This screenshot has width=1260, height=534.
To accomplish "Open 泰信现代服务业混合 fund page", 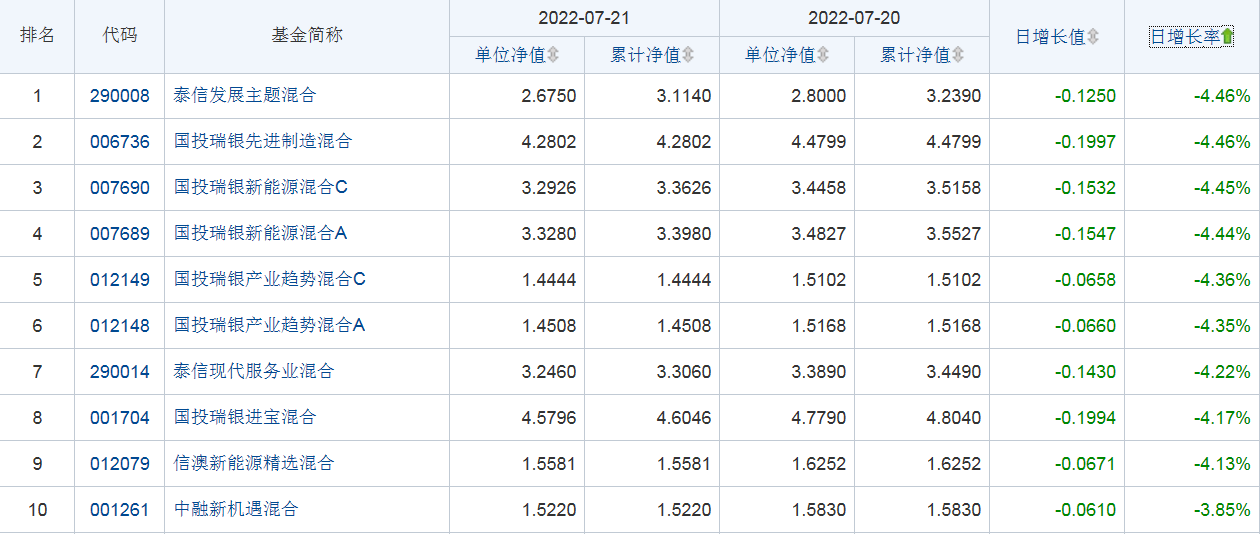I will (254, 372).
